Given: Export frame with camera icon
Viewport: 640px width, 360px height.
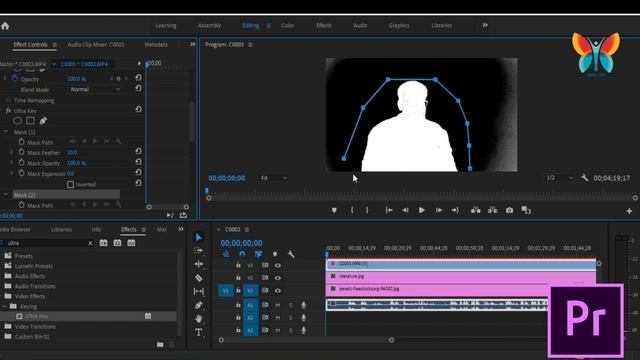Looking at the screenshot, I should point(509,210).
